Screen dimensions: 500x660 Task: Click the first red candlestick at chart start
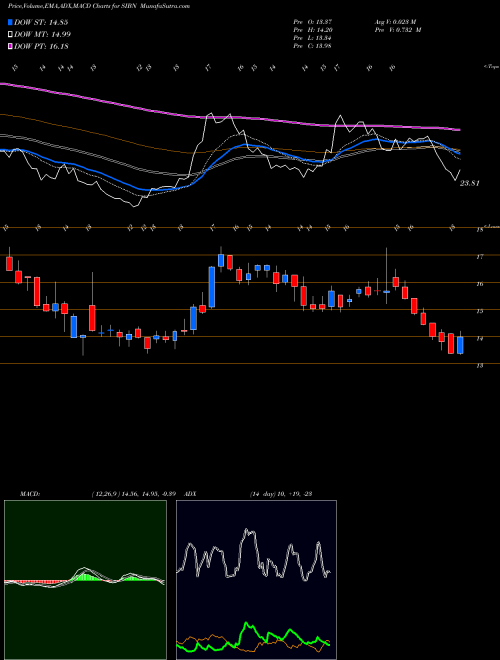9,263
